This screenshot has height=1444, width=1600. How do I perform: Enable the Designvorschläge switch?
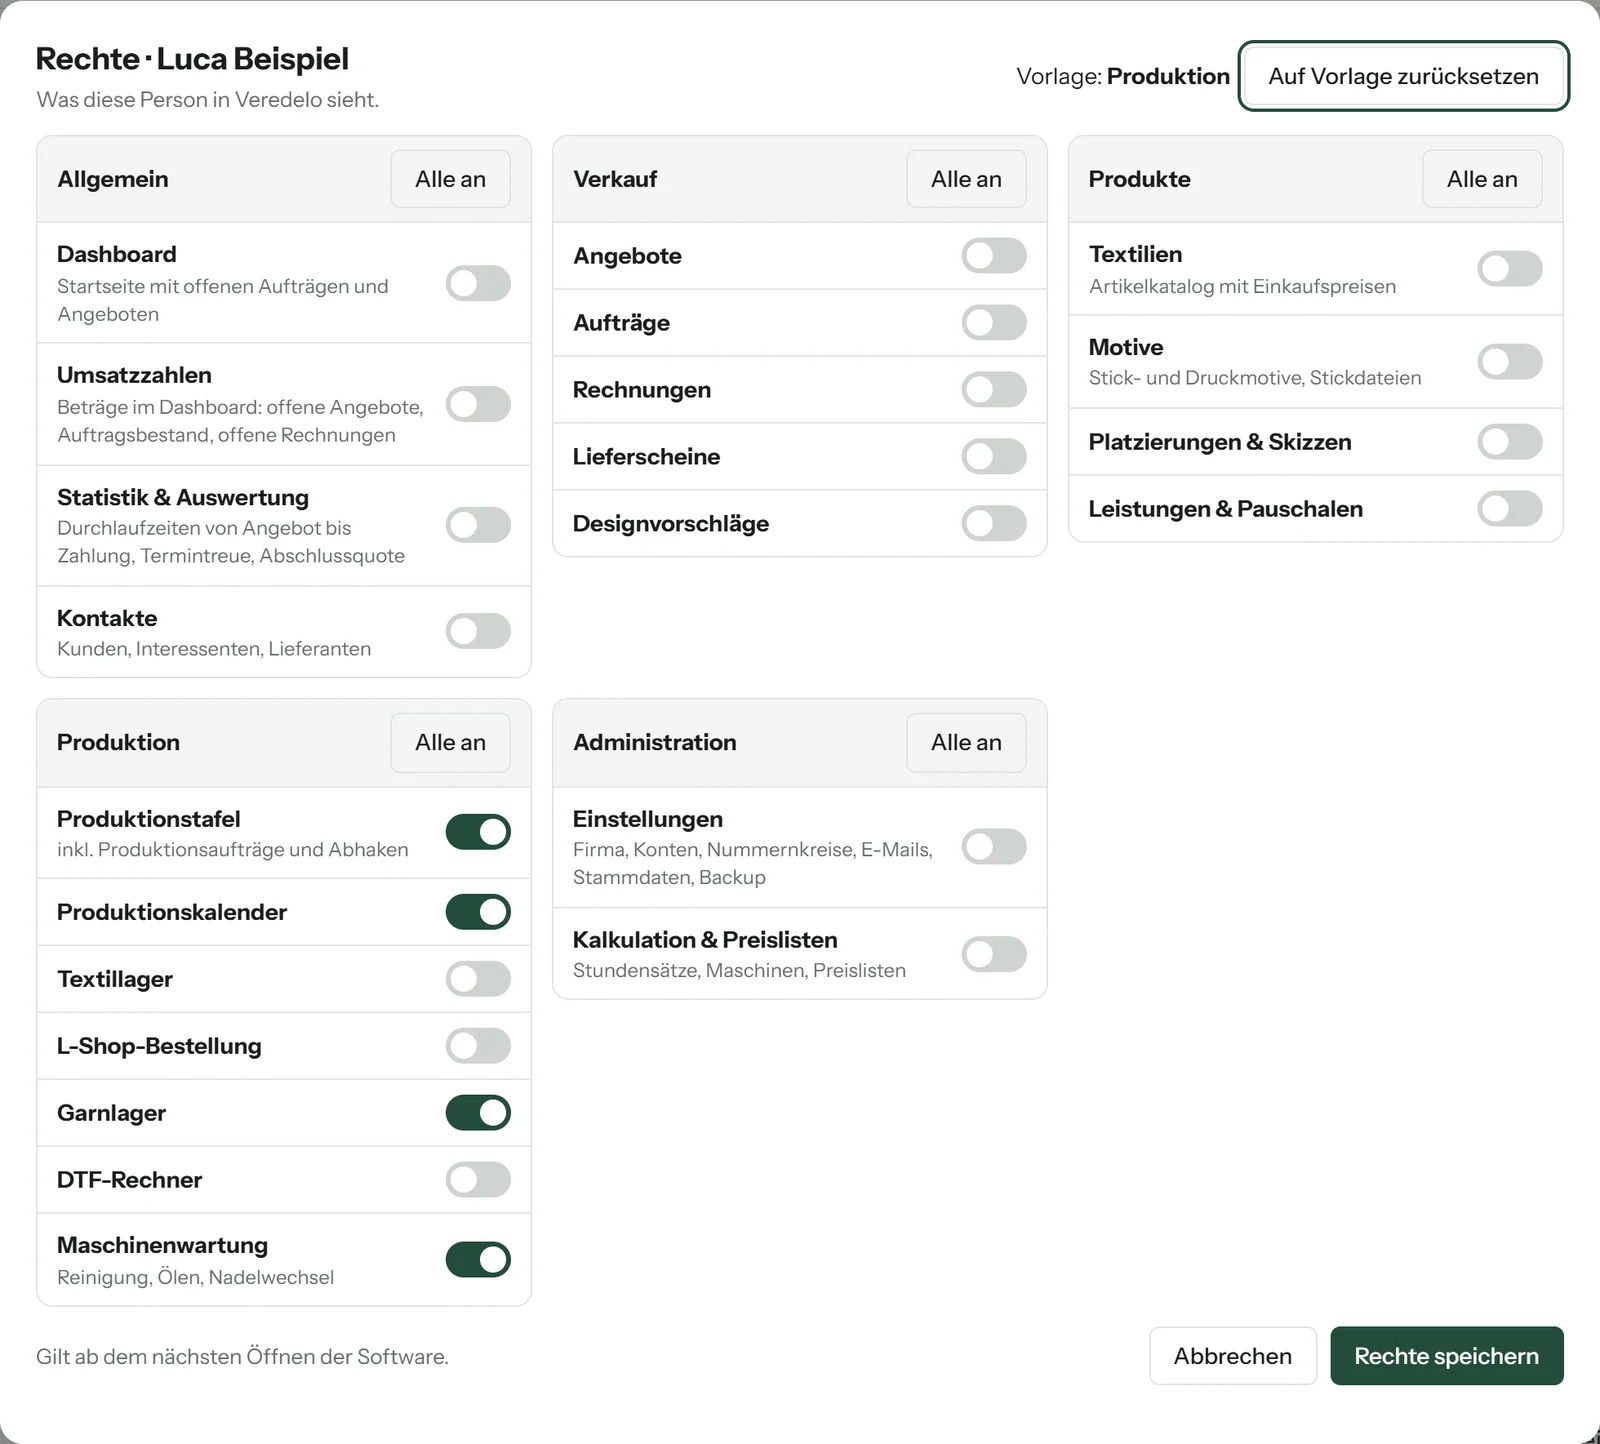click(994, 524)
